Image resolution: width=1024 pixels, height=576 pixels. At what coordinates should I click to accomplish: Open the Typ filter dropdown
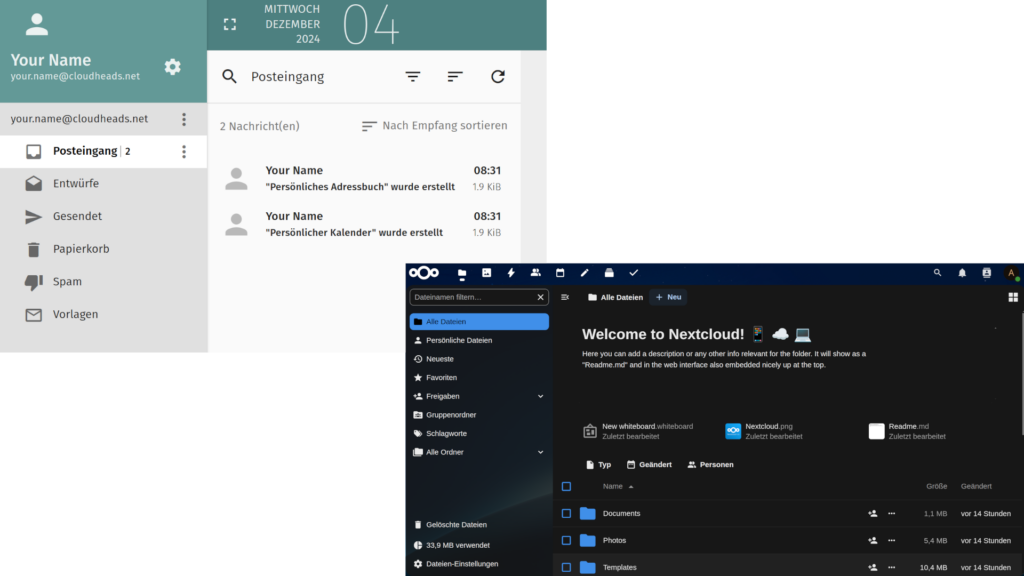point(598,464)
